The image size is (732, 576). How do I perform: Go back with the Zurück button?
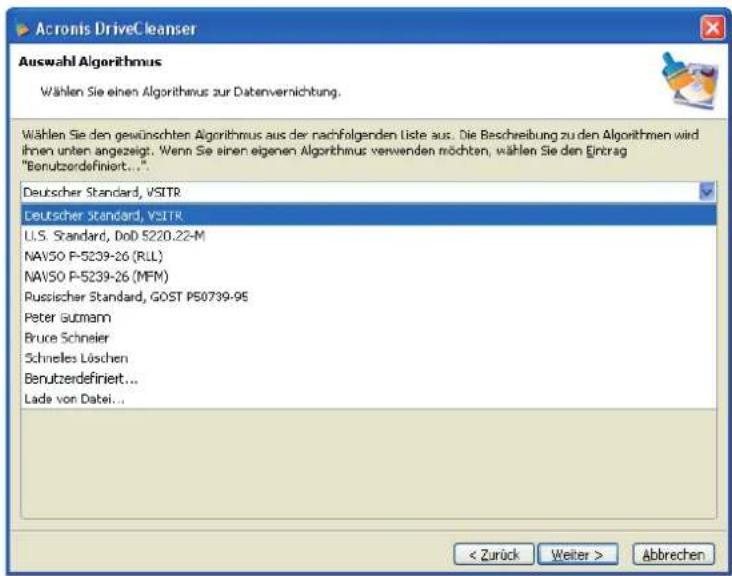pos(493,555)
